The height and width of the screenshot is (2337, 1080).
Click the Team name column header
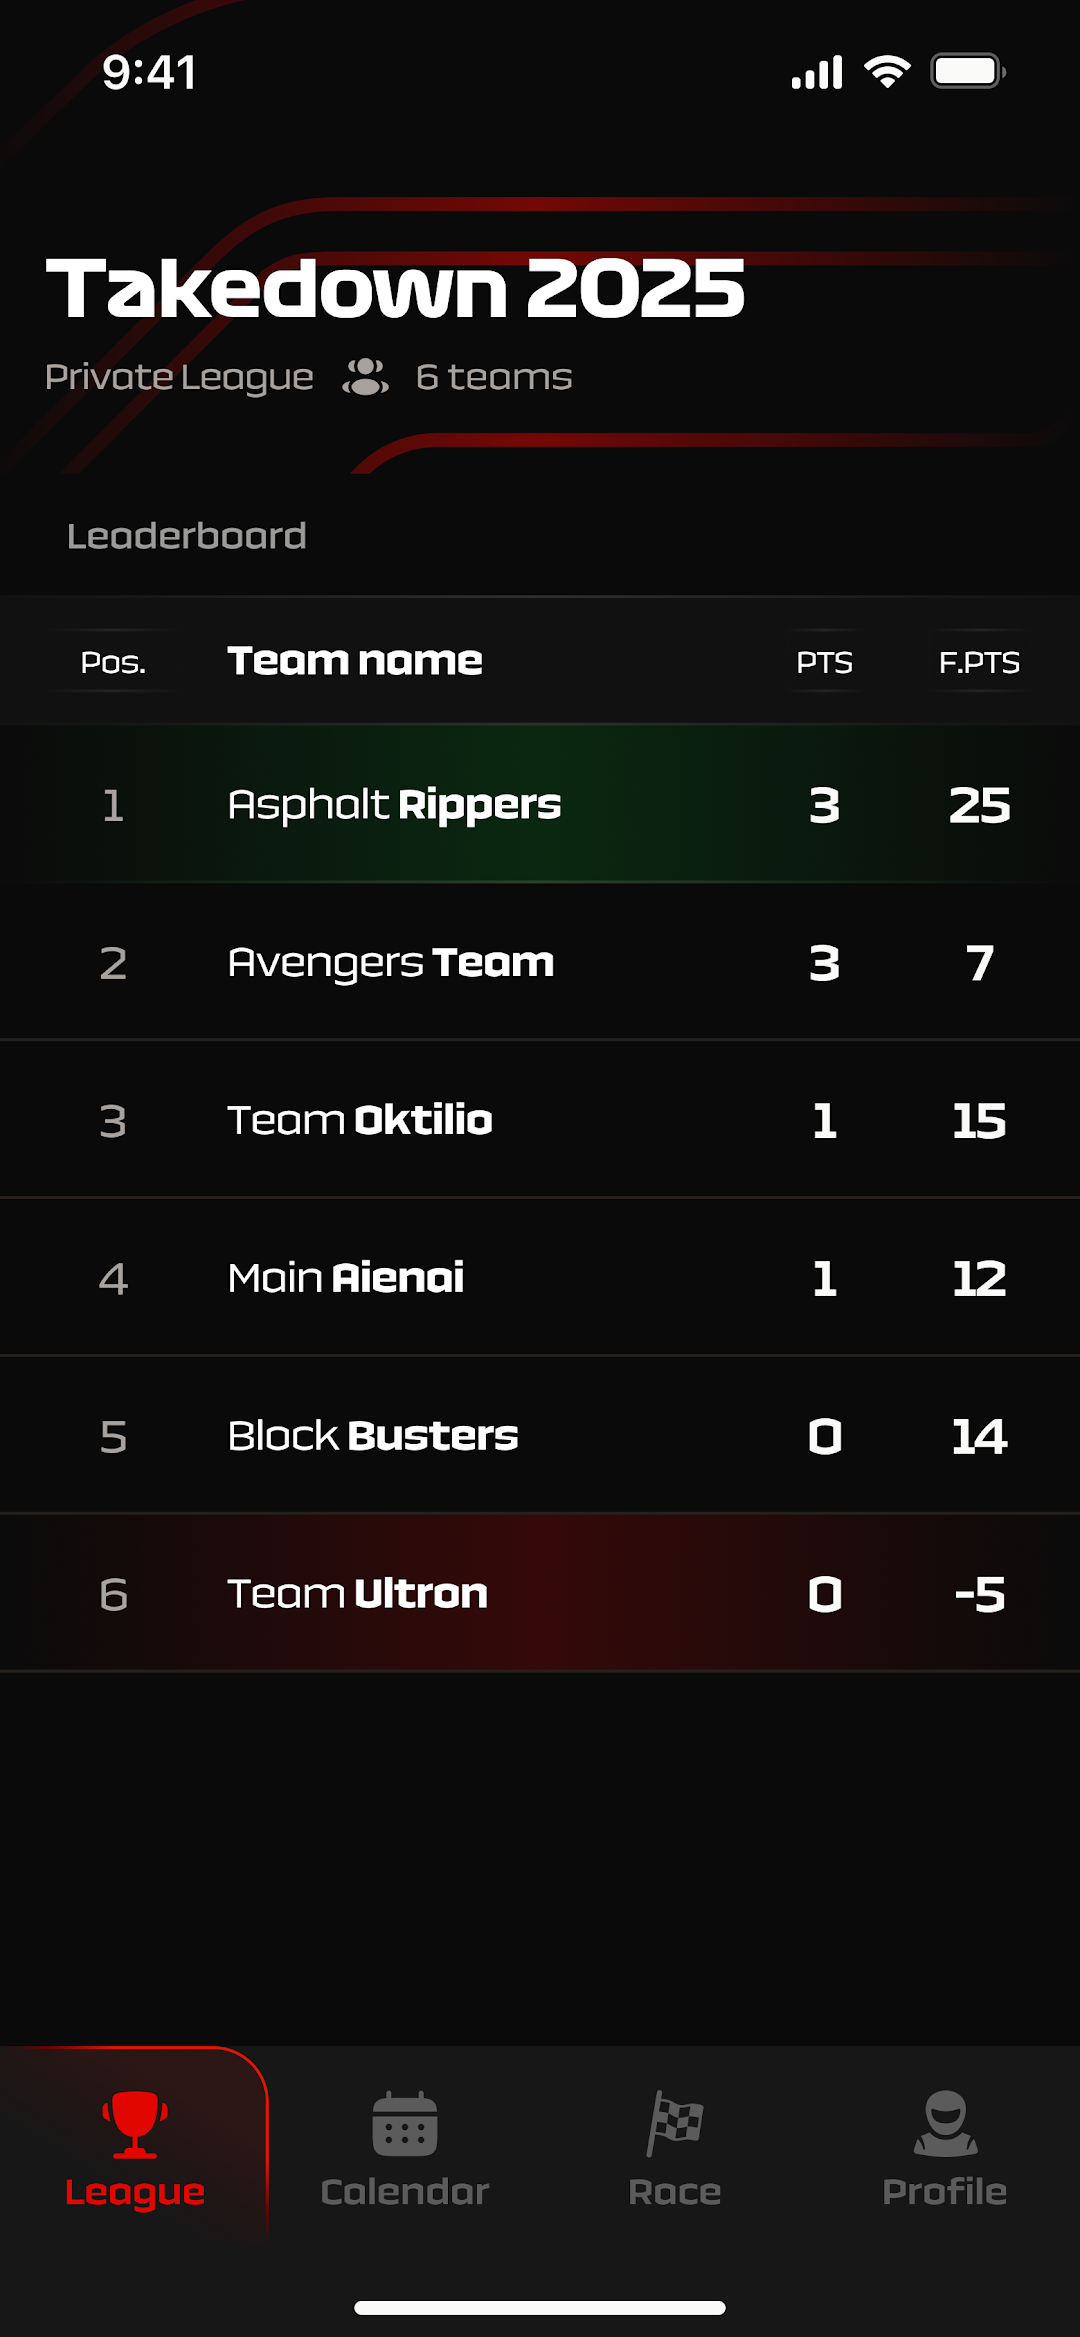click(355, 660)
